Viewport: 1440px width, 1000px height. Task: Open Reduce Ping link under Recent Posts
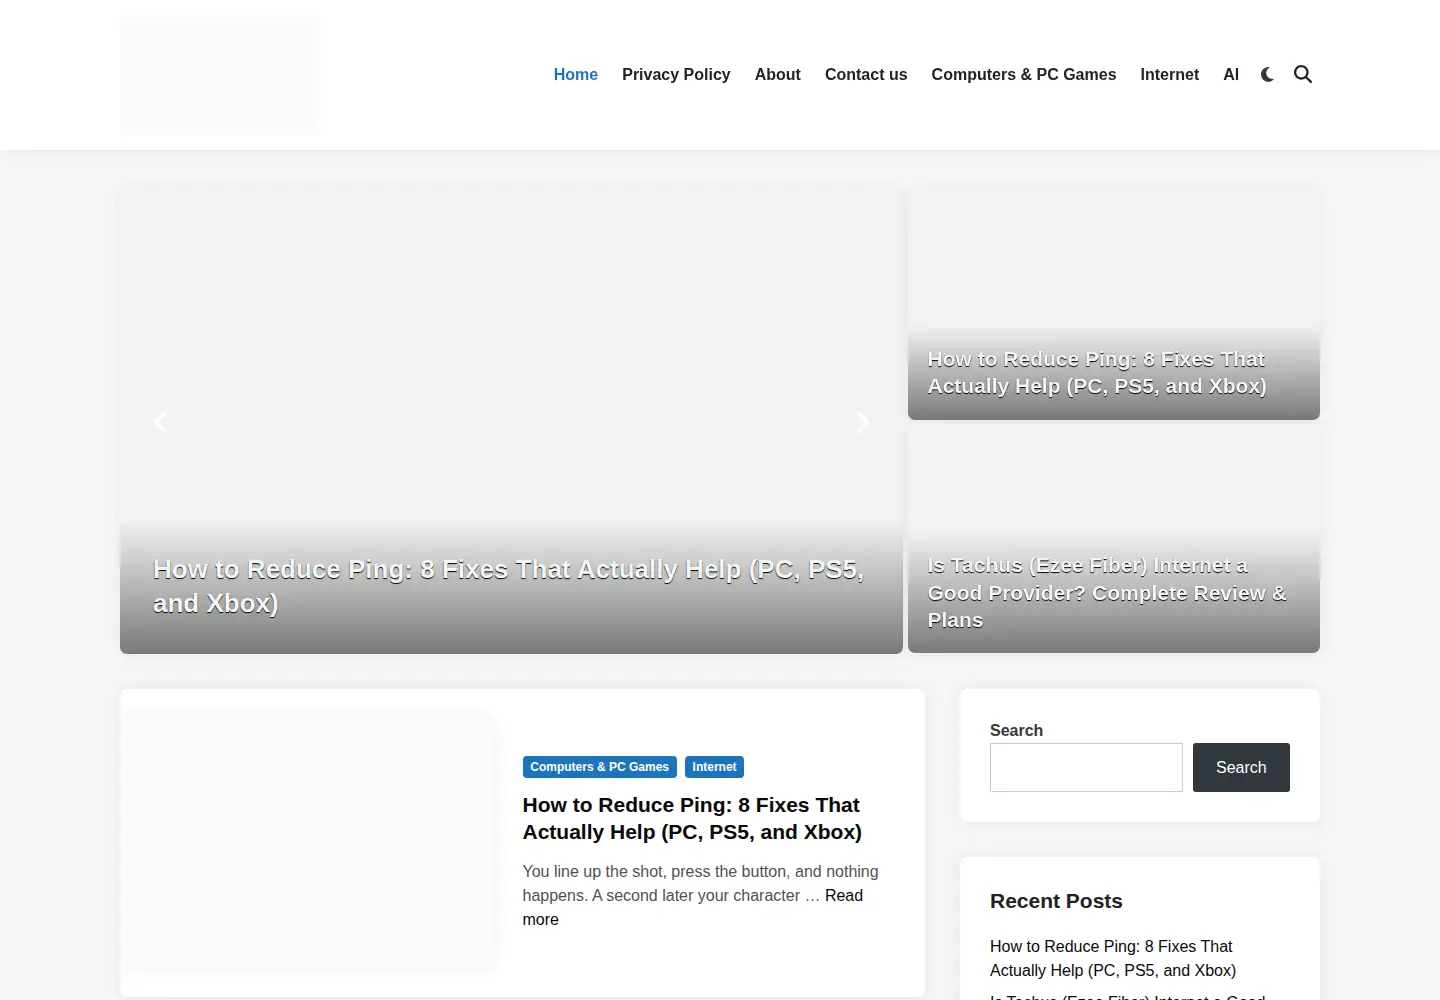[1113, 958]
